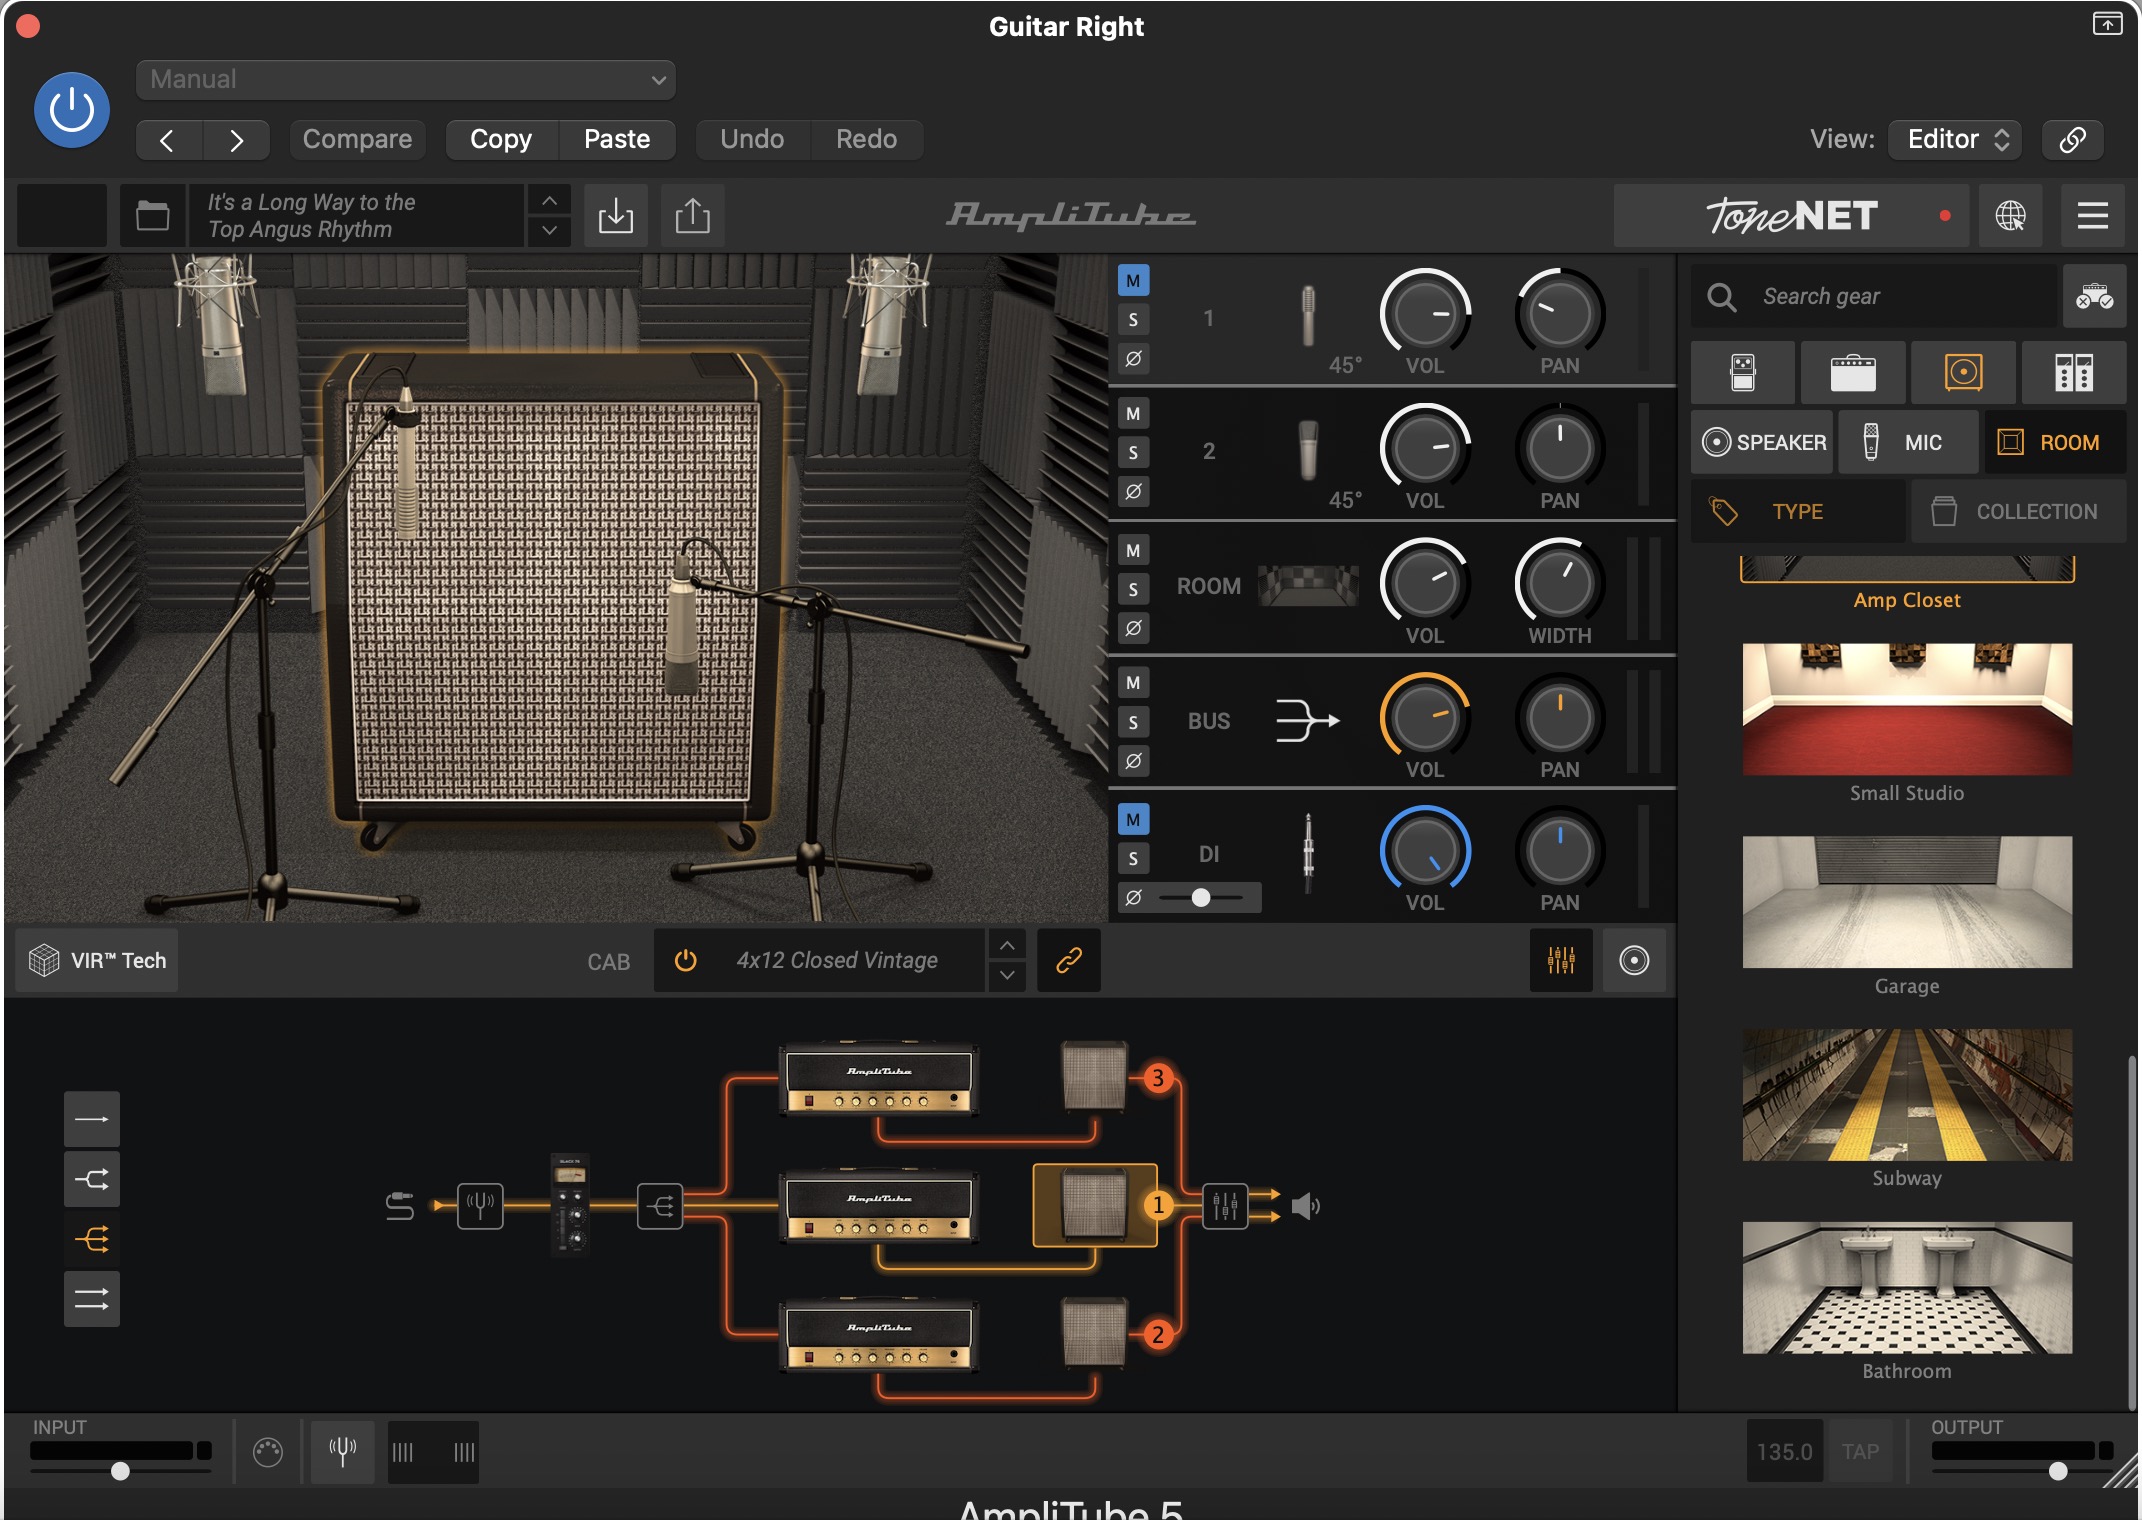Solo the BUS channel
Image resolution: width=2142 pixels, height=1520 pixels.
coord(1133,722)
